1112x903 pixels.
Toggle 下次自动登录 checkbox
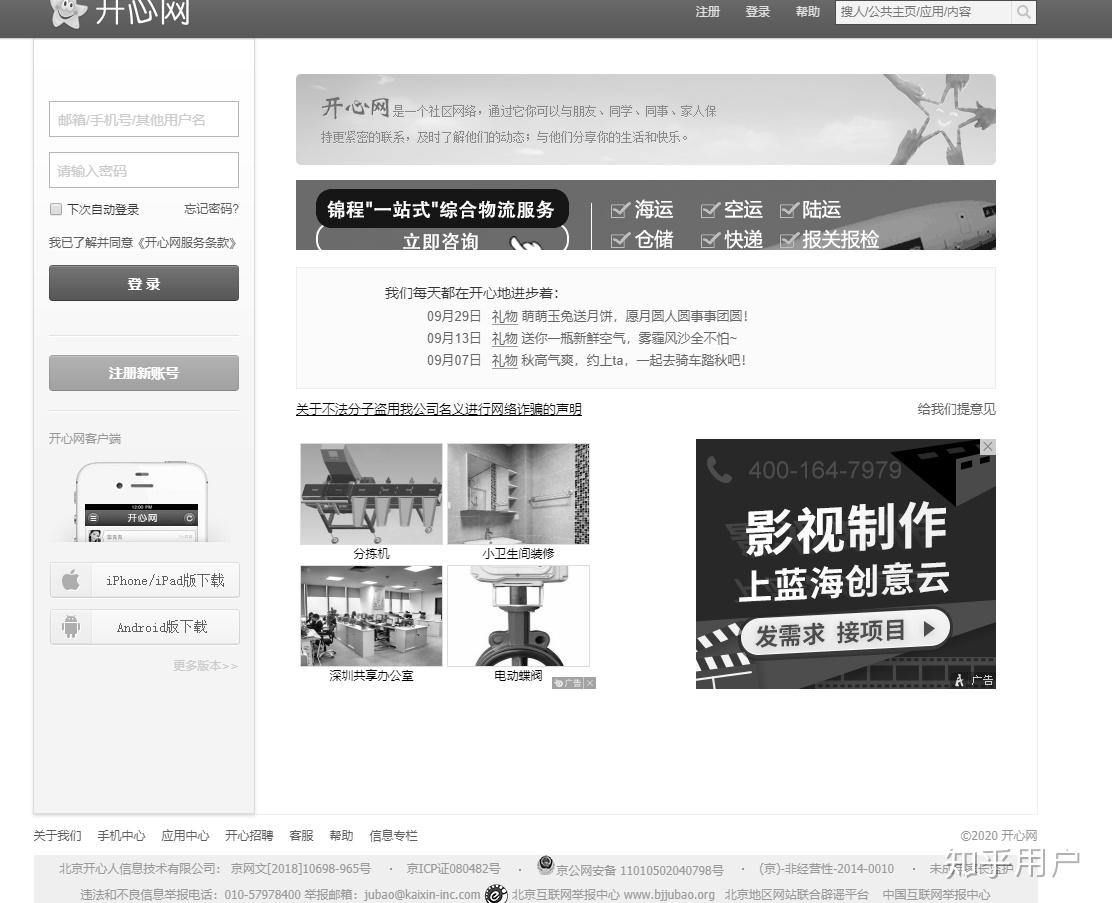[x=56, y=209]
